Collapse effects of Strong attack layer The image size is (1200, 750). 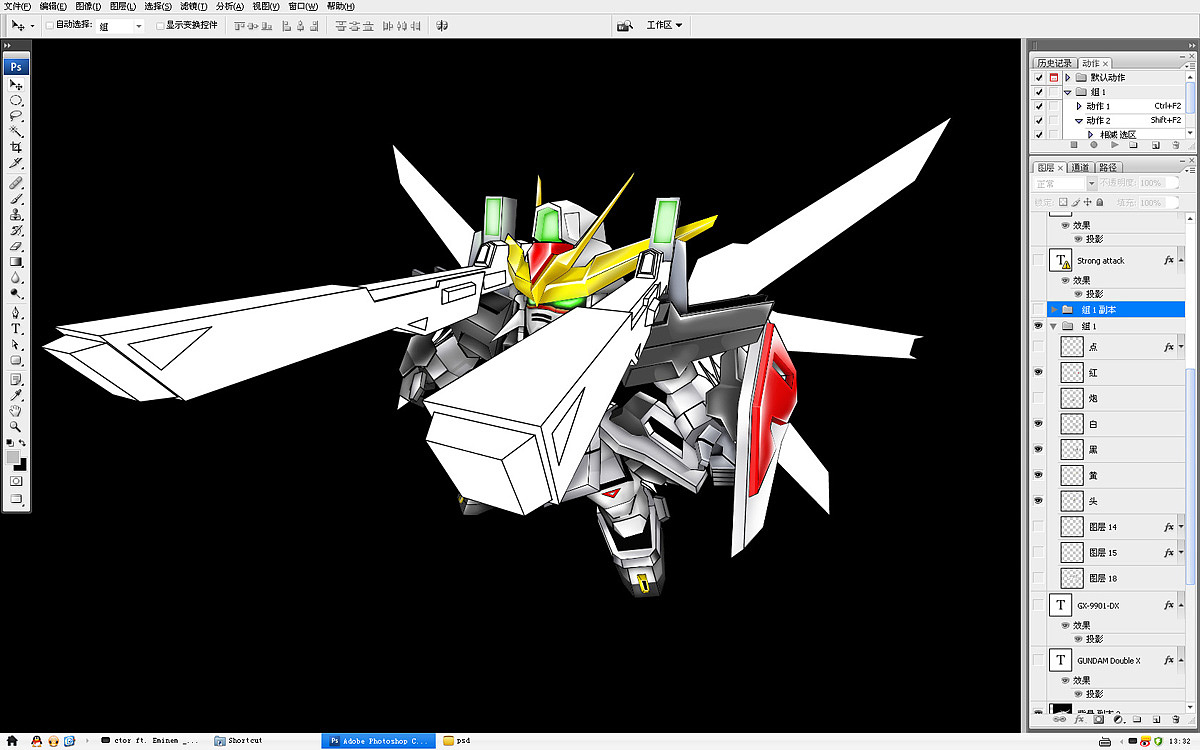(1181, 260)
